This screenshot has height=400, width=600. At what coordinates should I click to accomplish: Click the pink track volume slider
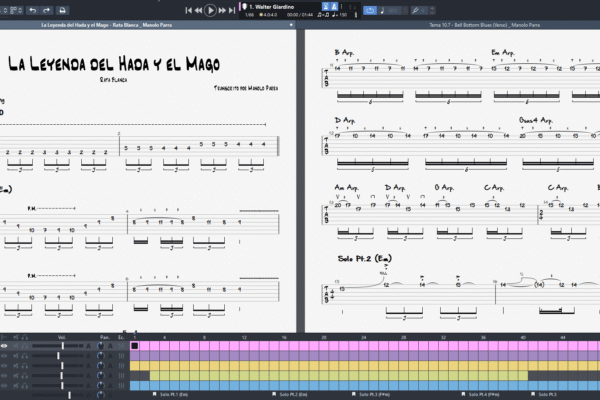[x=57, y=346]
